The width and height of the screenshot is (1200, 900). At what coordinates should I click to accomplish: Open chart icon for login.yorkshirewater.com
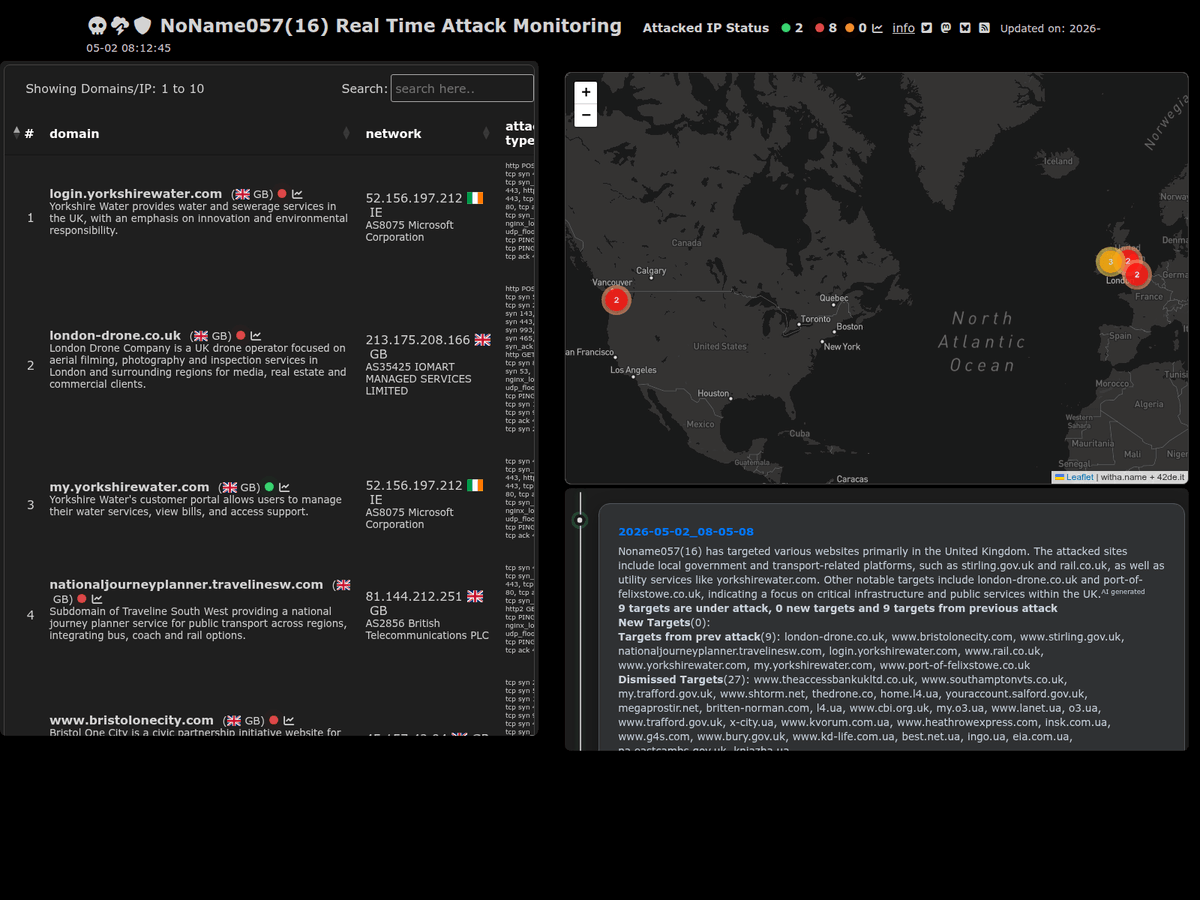(x=298, y=194)
